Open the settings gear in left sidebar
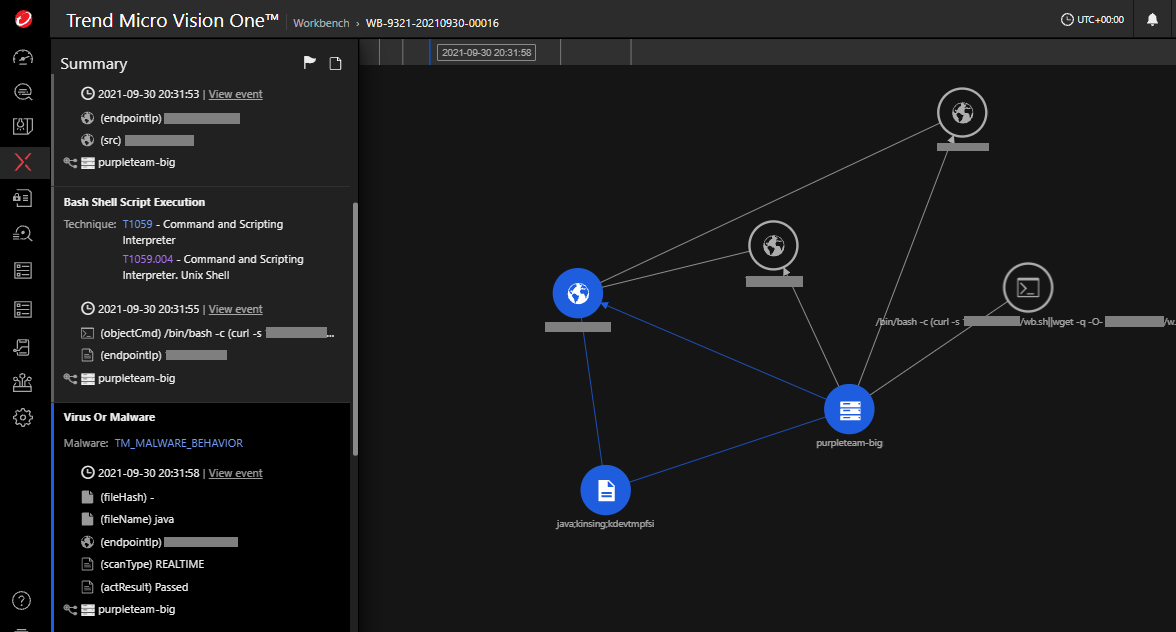This screenshot has height=632, width=1176. 23,417
